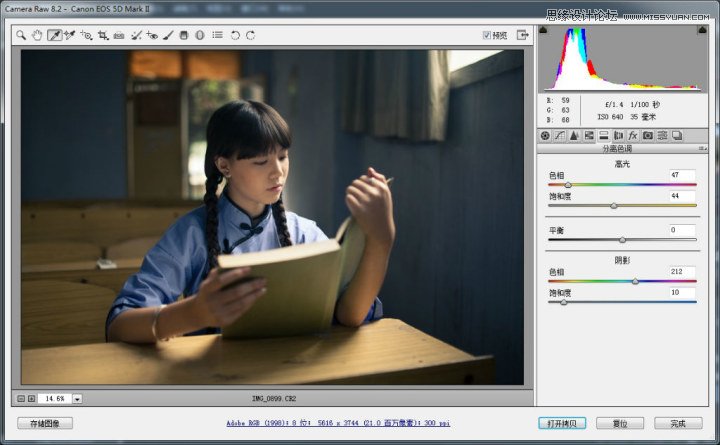
Task: Click the highlights 色相 hue slider
Action: [622, 185]
